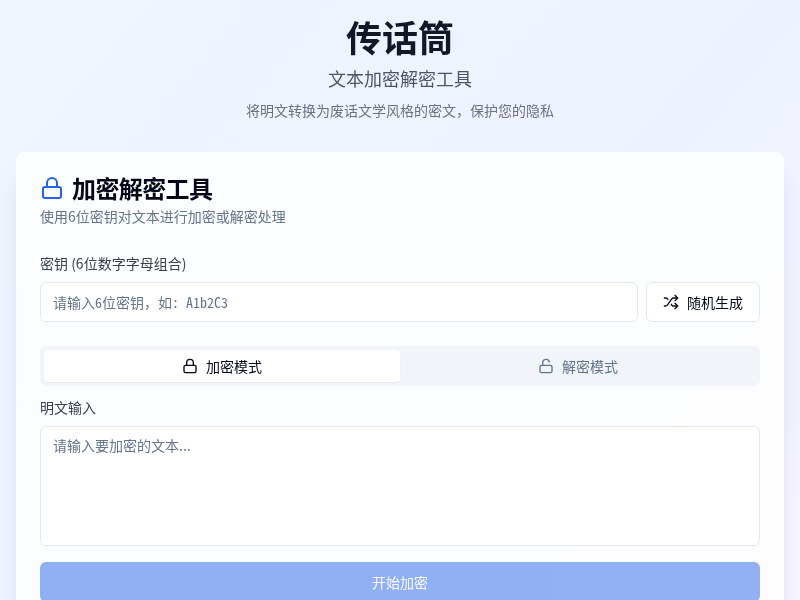800x600 pixels.
Task: Click the 加密解密工具 card heading
Action: click(x=142, y=189)
